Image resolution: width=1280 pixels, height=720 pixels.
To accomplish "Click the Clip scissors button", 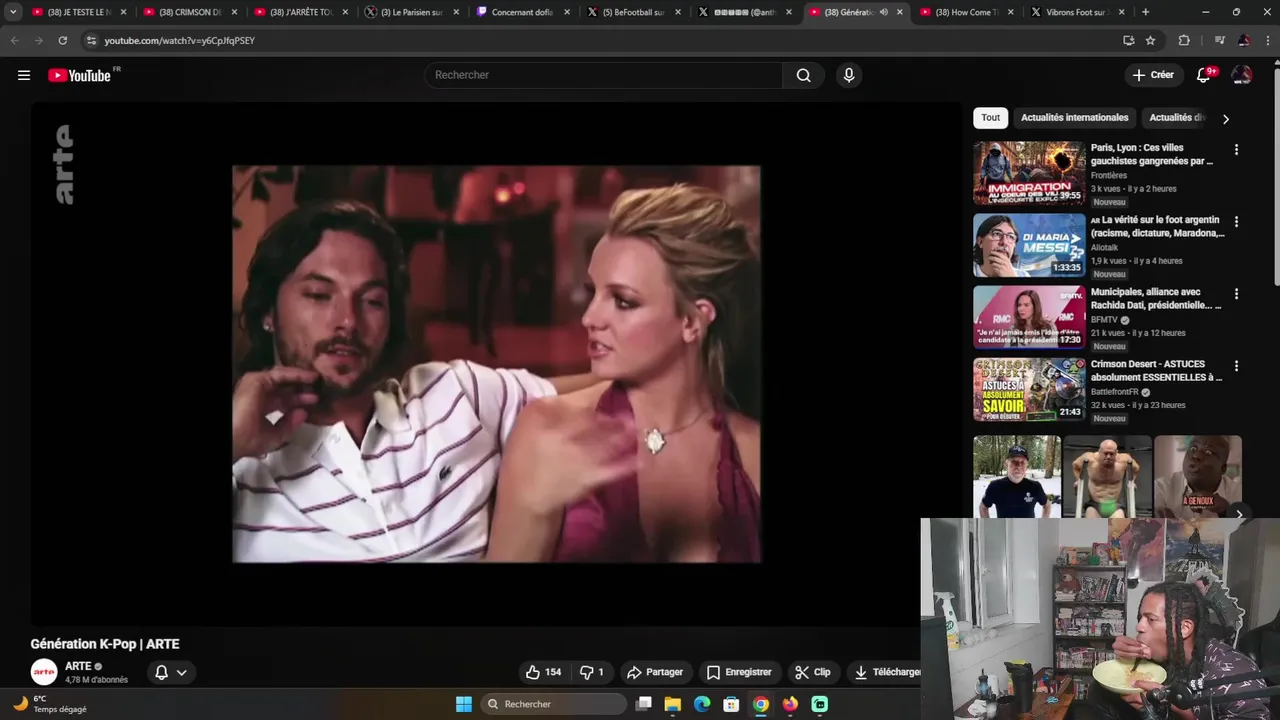I will click(812, 672).
